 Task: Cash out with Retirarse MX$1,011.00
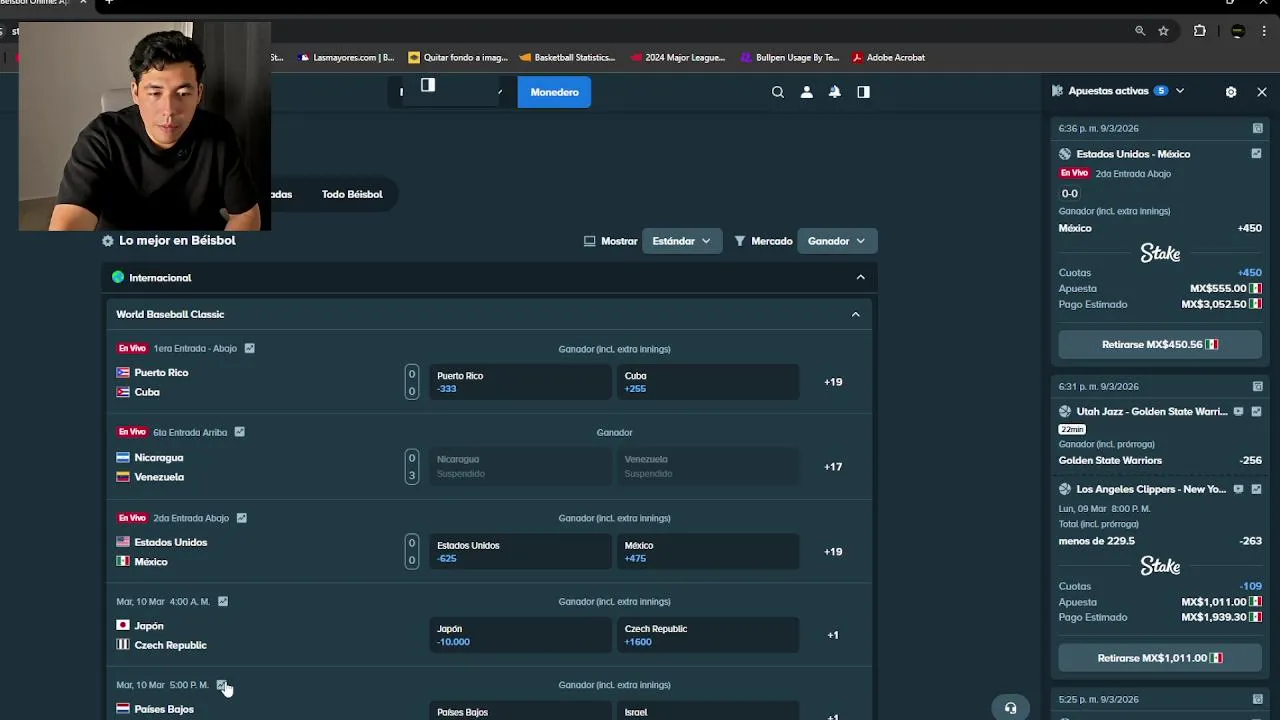[1160, 658]
